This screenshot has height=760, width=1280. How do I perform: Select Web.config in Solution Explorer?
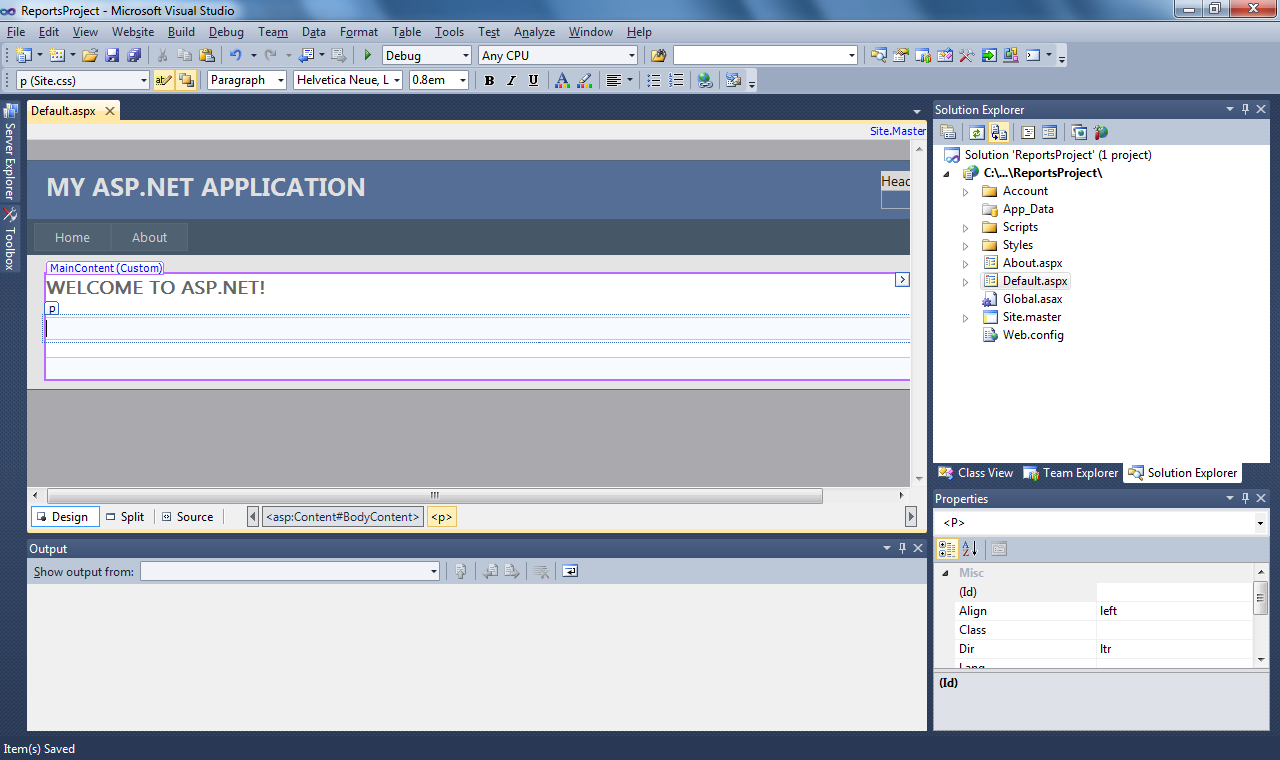(x=1033, y=335)
